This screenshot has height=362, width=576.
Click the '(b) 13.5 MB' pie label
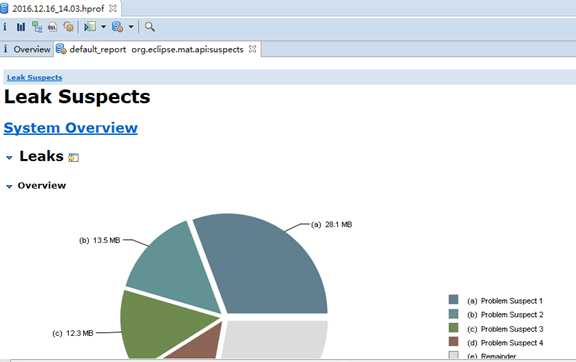pos(100,240)
